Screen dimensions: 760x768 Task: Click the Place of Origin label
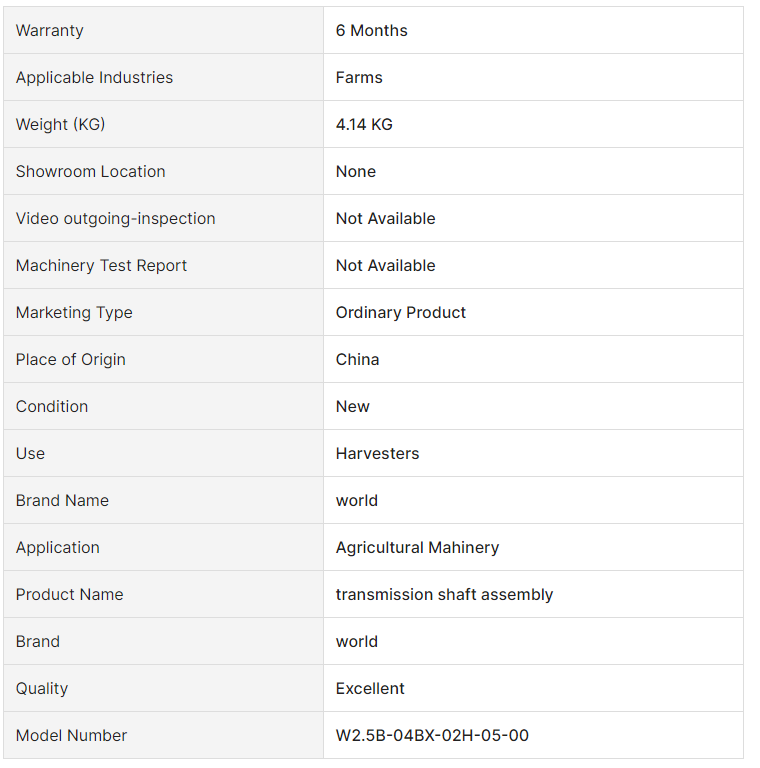click(70, 360)
